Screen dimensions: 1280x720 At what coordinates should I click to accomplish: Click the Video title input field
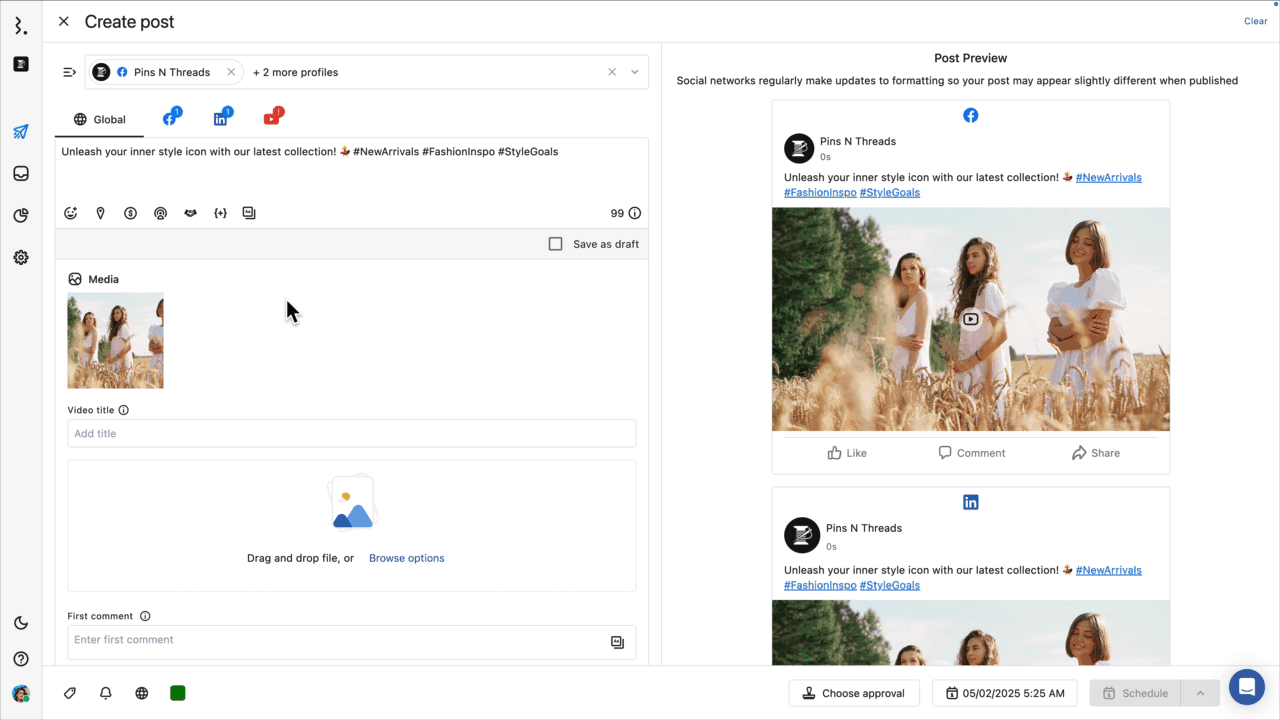pyautogui.click(x=351, y=433)
